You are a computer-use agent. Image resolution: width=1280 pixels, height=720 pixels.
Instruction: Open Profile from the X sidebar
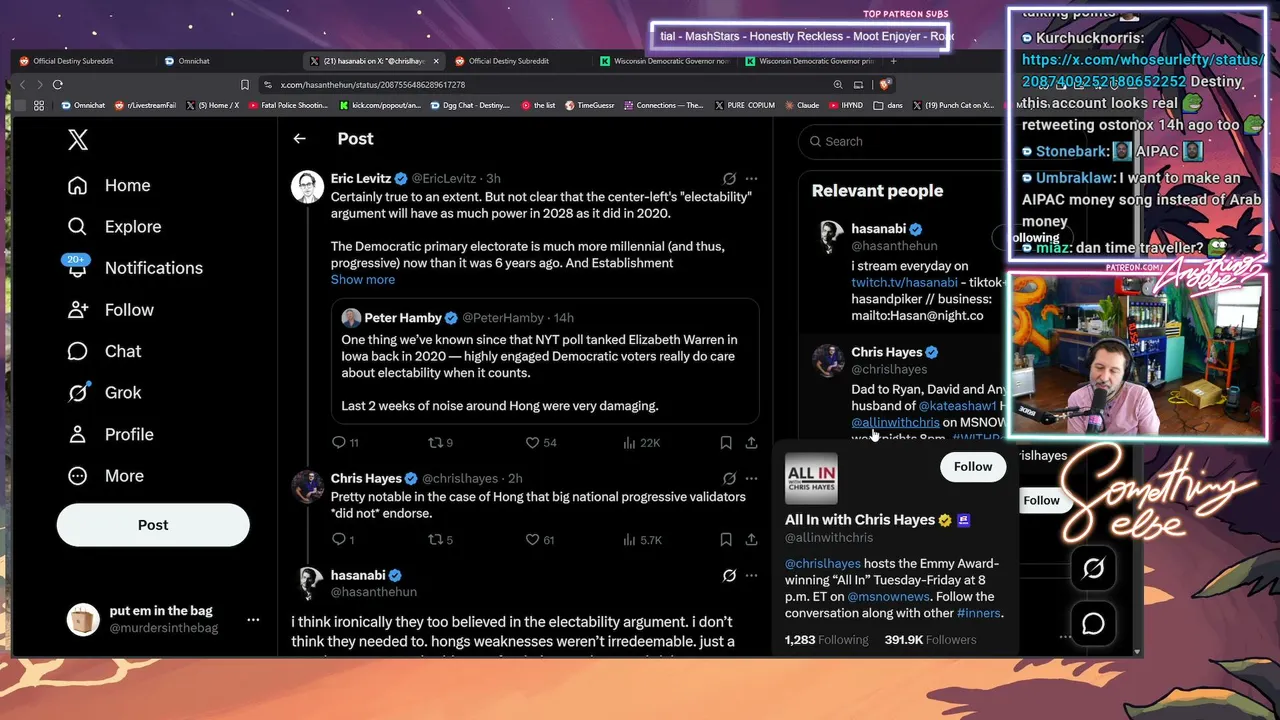tap(110, 434)
